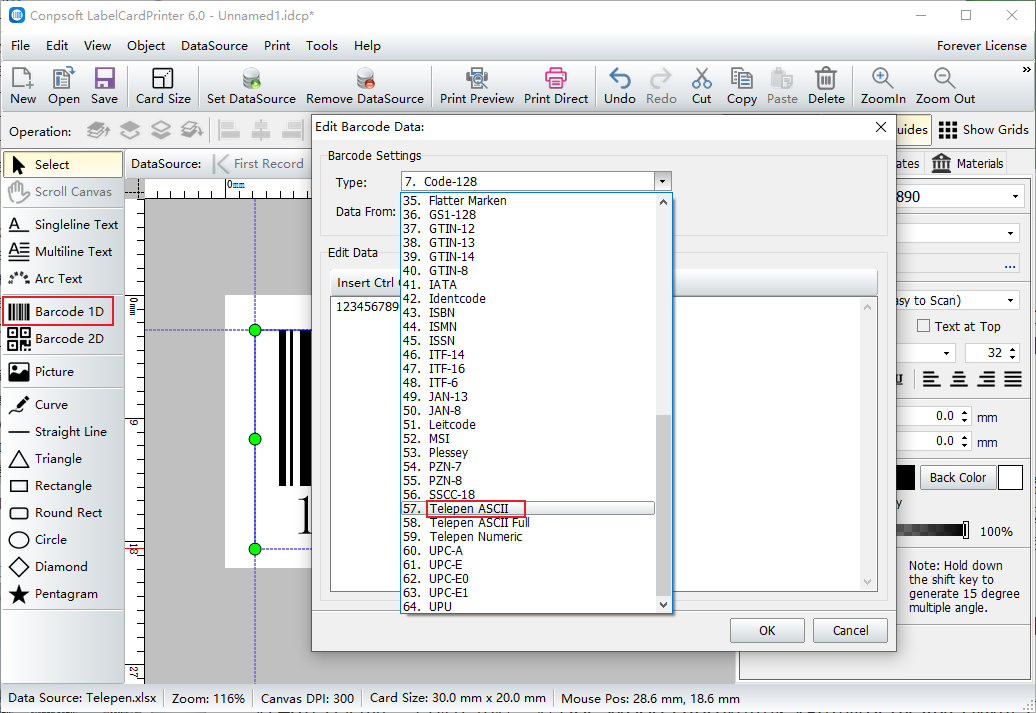Open the Tools menu
The width and height of the screenshot is (1036, 713).
[322, 46]
